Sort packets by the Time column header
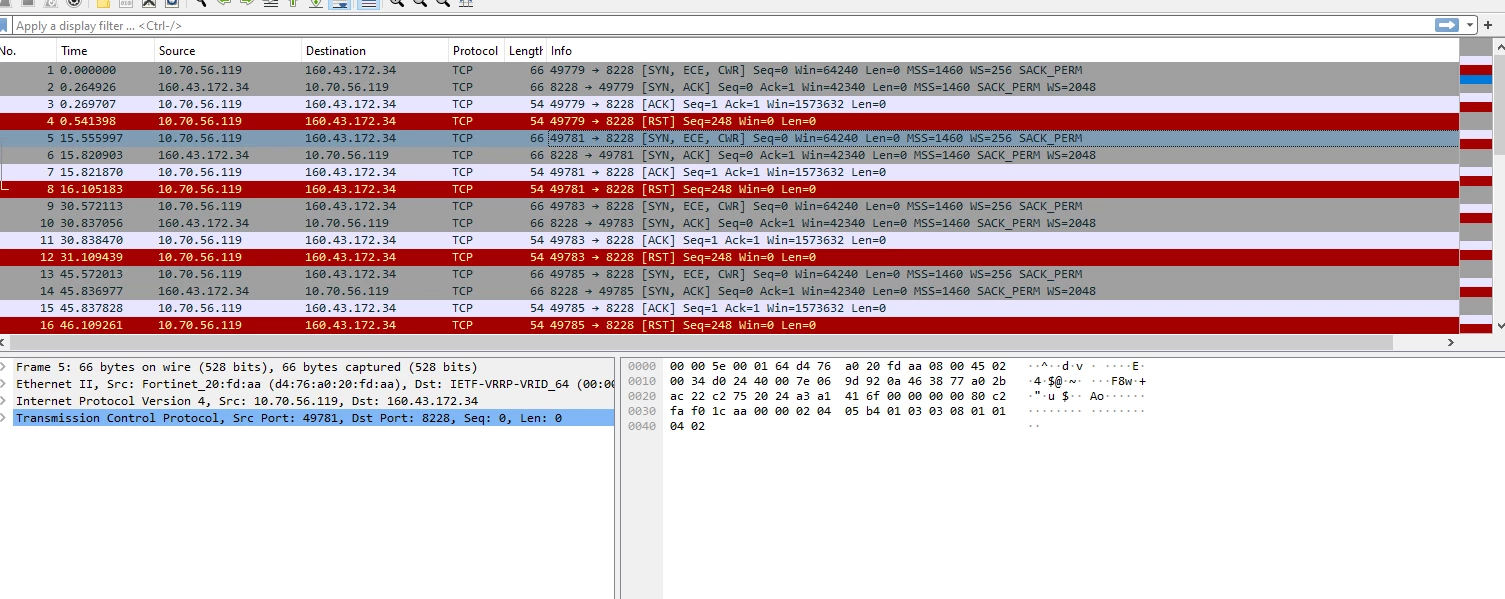This screenshot has width=1505, height=599. click(105, 51)
